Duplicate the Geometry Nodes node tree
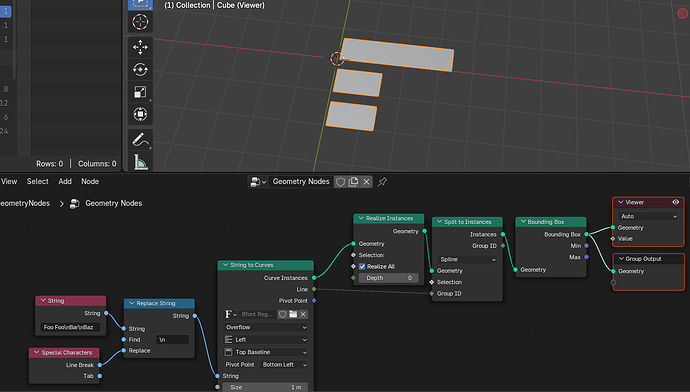This screenshot has width=690, height=392. point(353,182)
